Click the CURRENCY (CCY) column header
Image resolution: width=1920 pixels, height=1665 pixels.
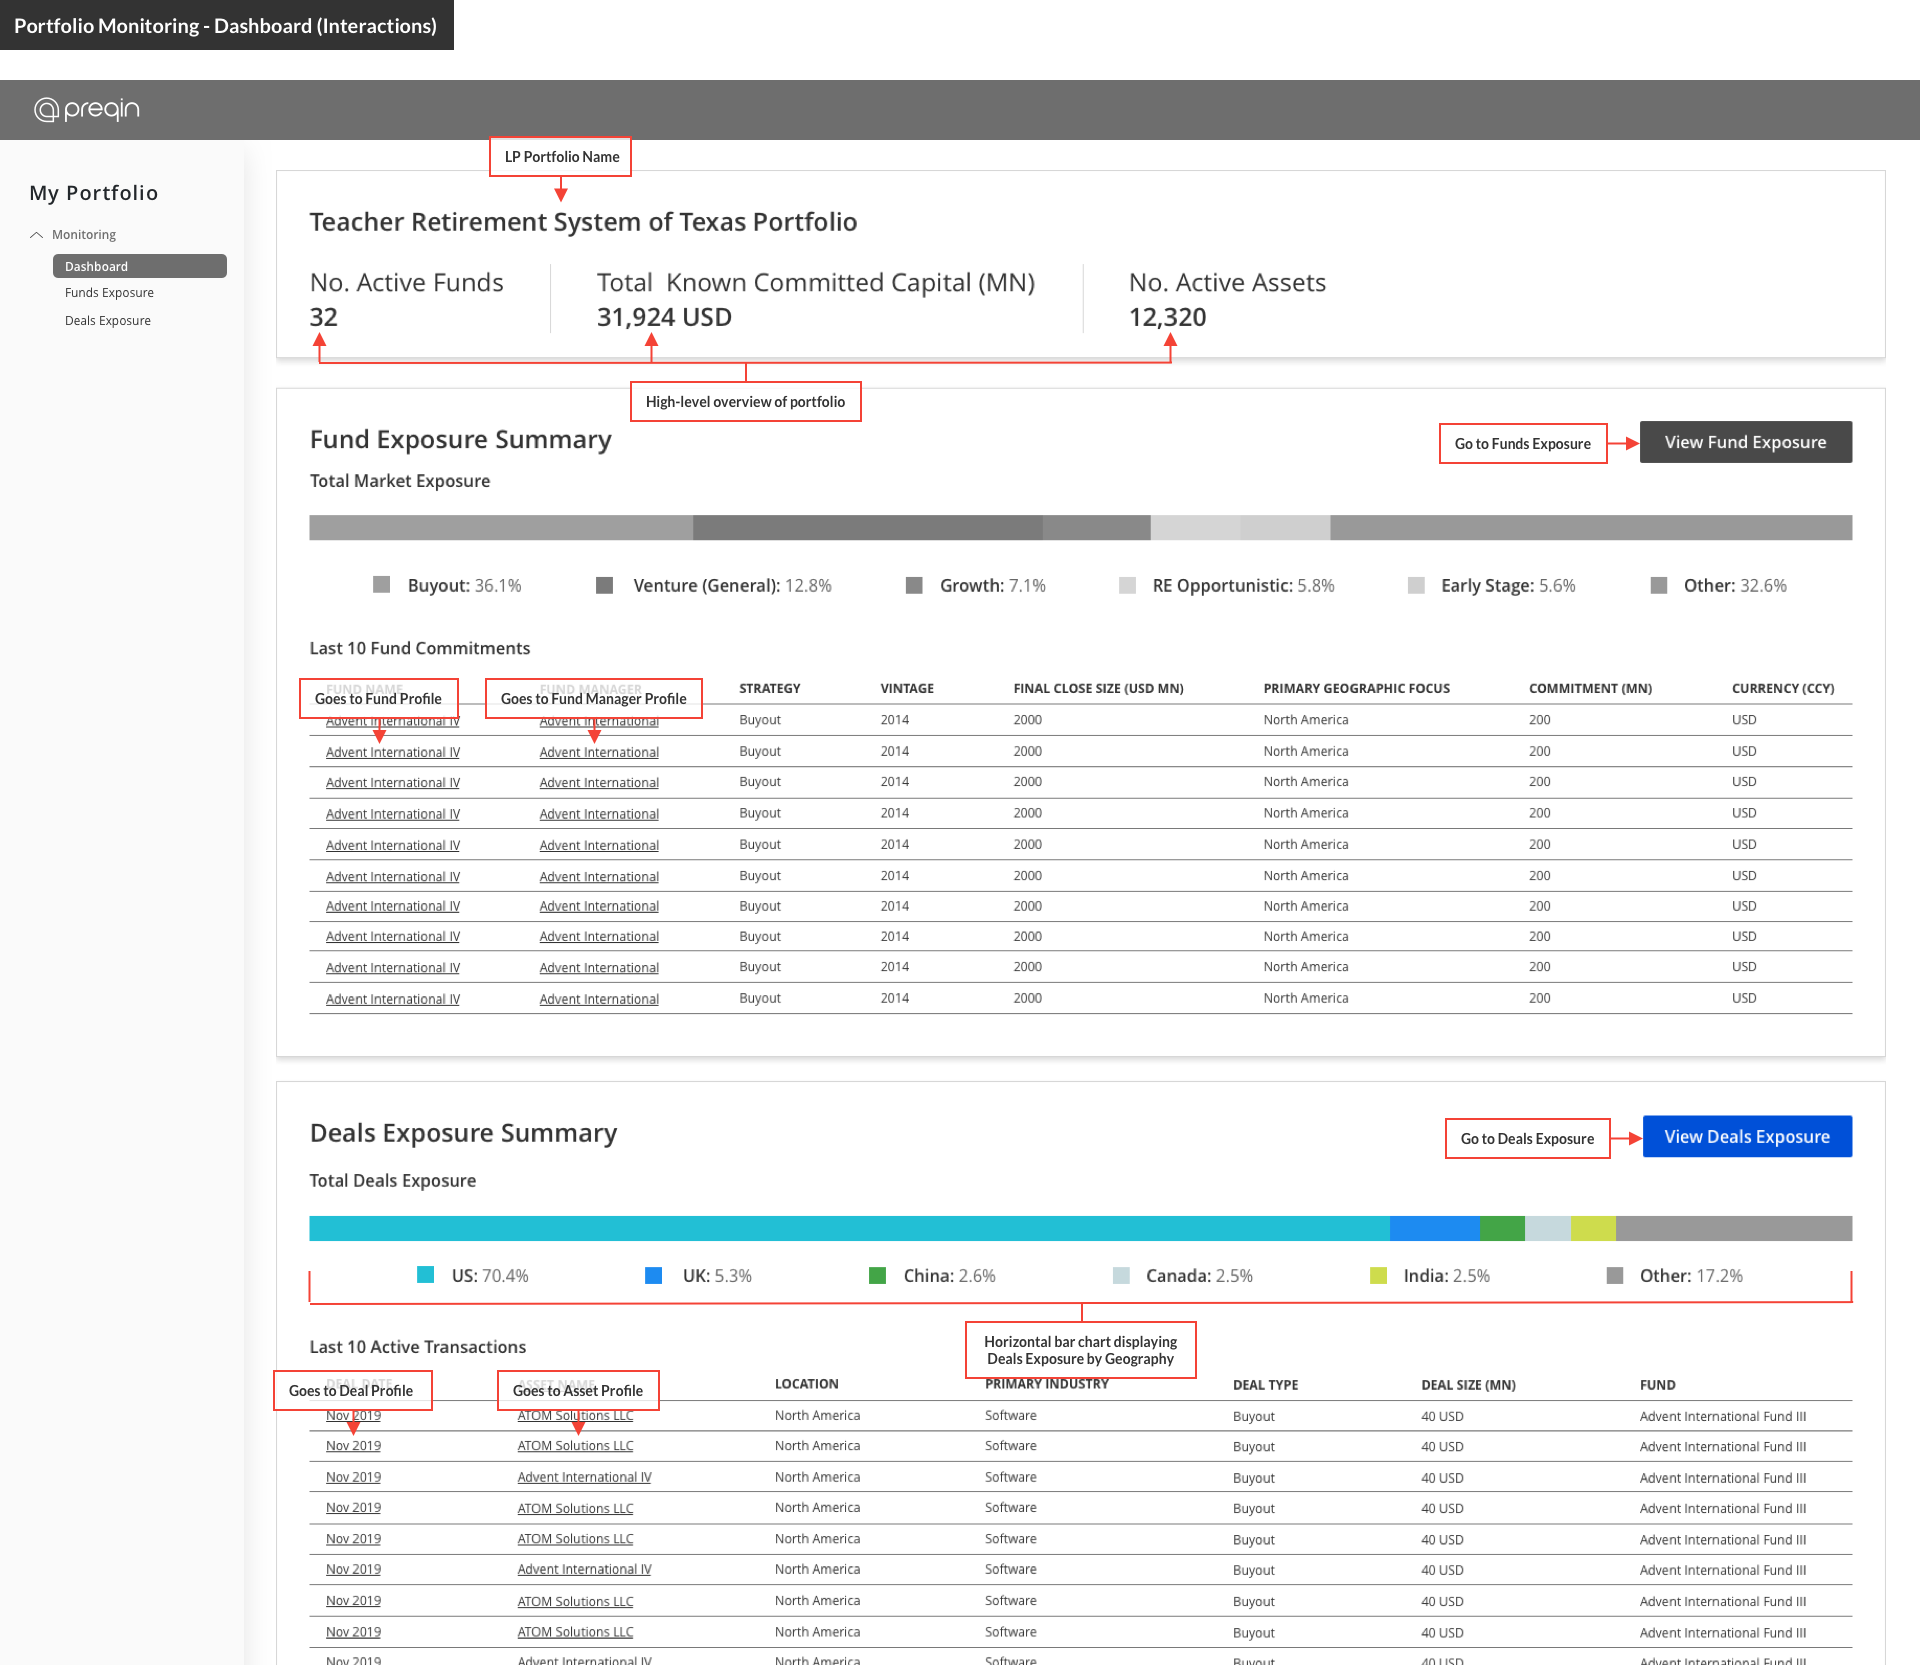tap(1783, 689)
